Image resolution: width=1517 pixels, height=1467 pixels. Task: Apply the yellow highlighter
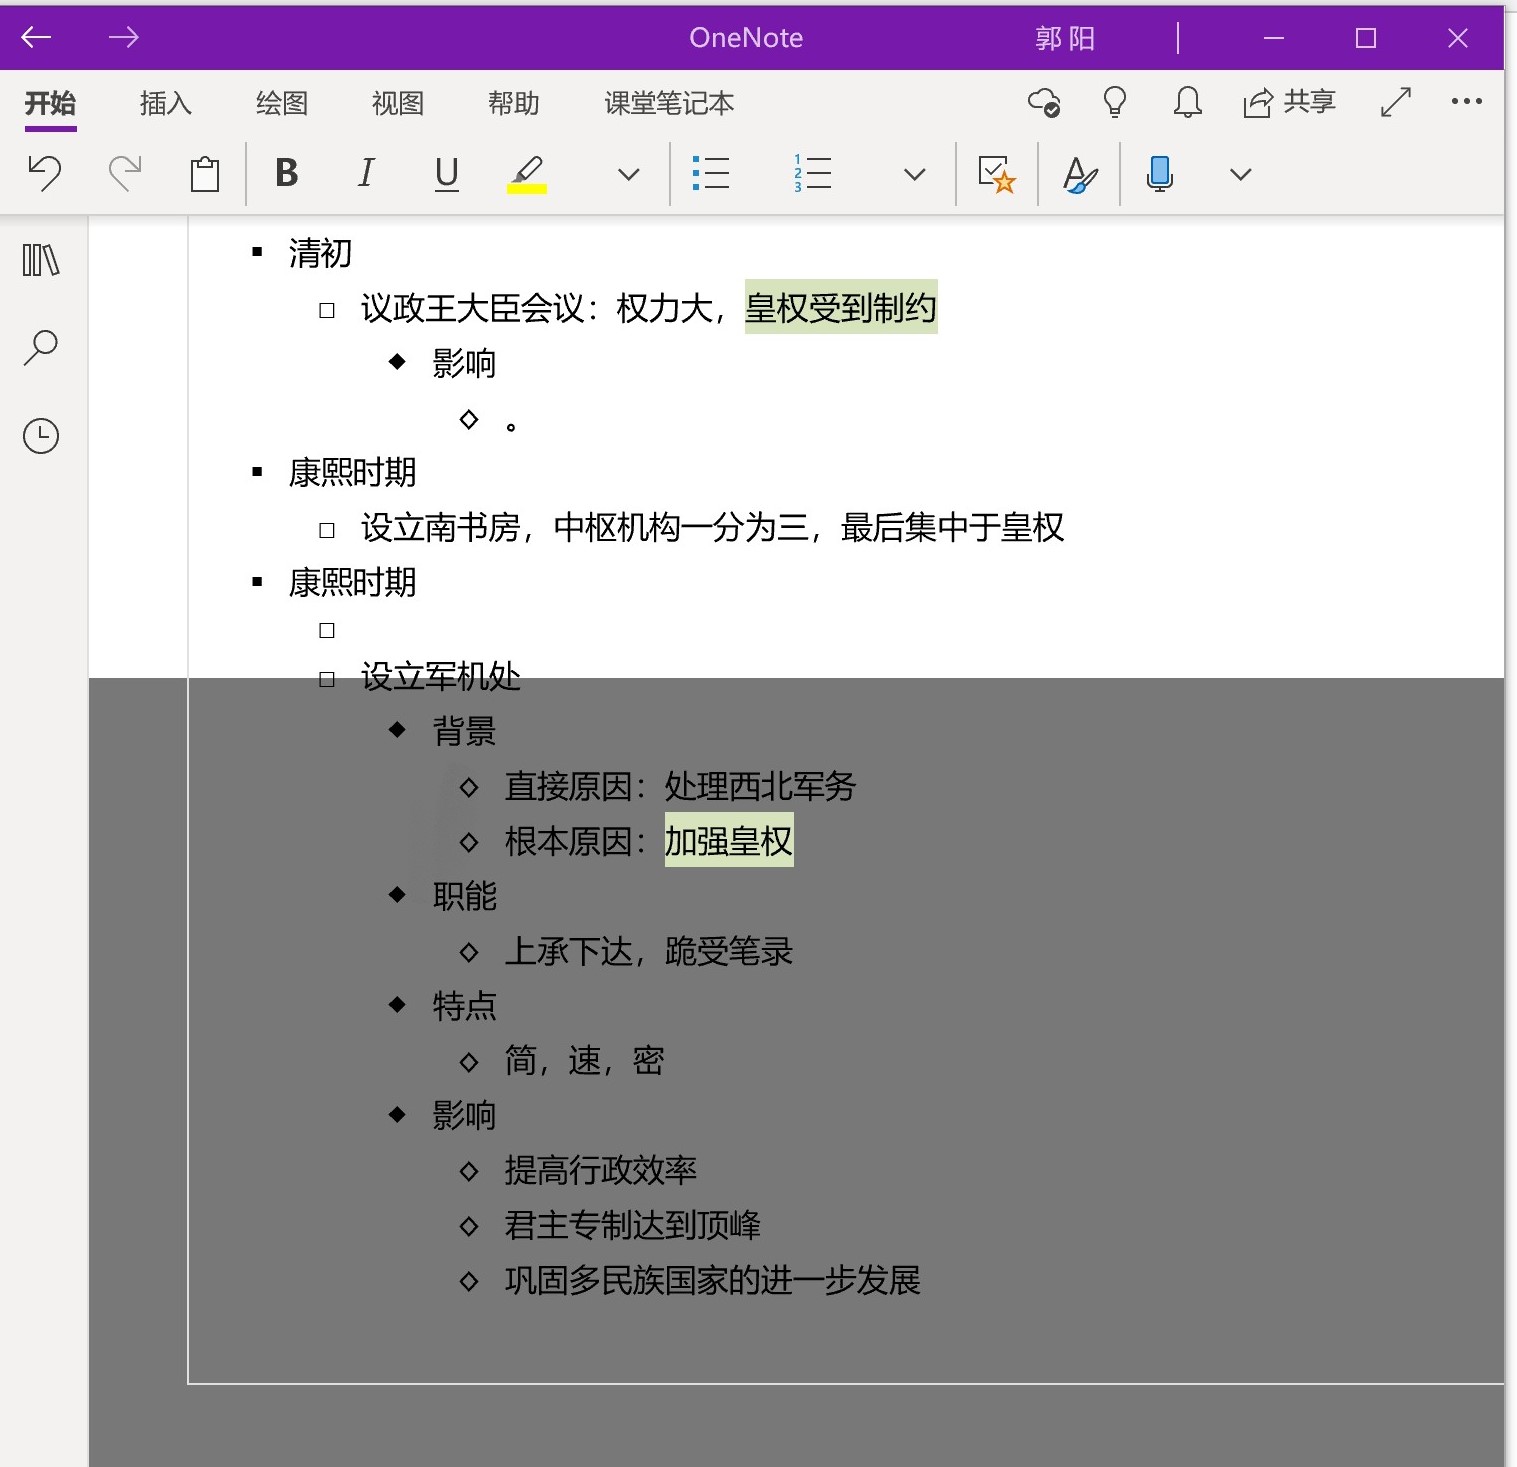pos(527,174)
